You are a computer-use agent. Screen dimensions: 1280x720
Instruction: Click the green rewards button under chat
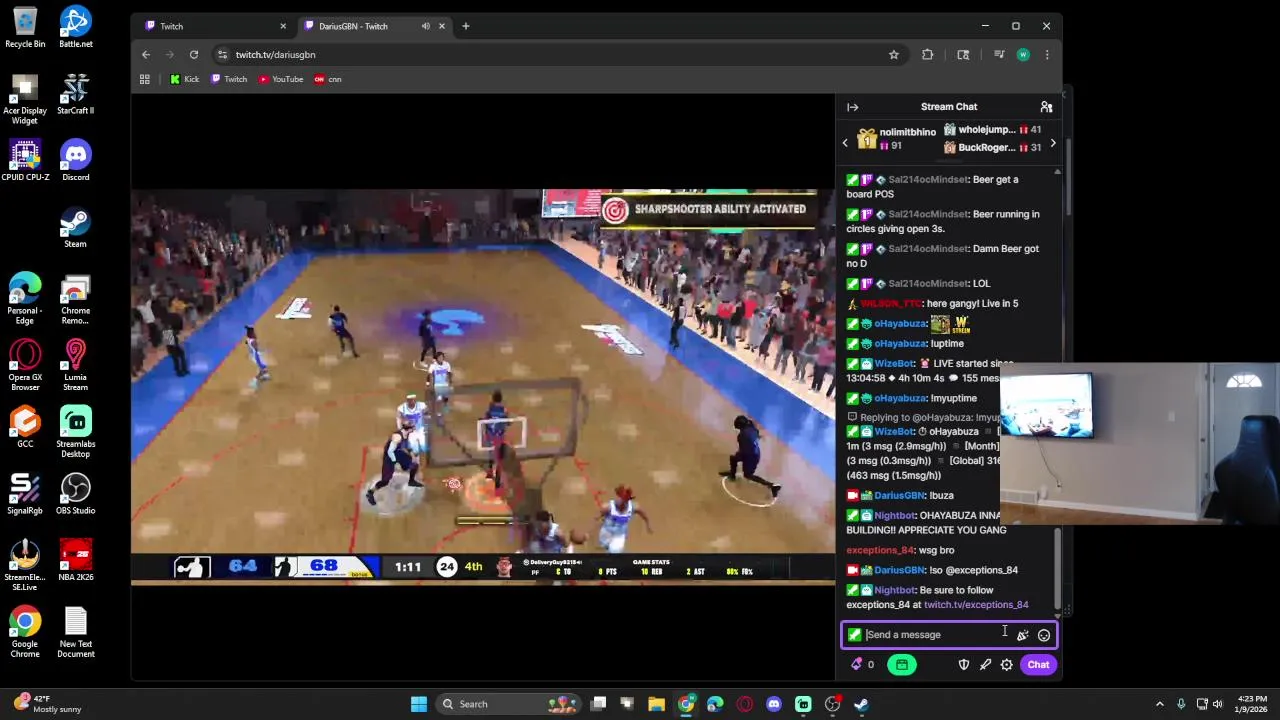[x=901, y=664]
